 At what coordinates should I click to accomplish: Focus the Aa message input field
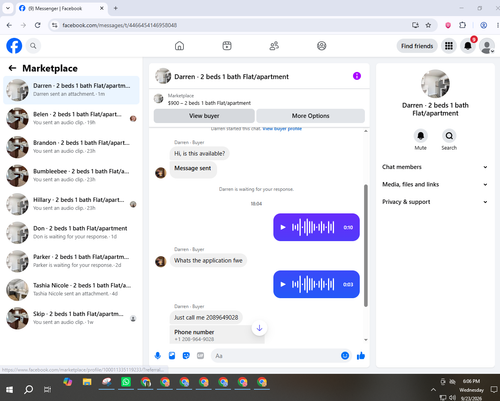pyautogui.click(x=276, y=356)
